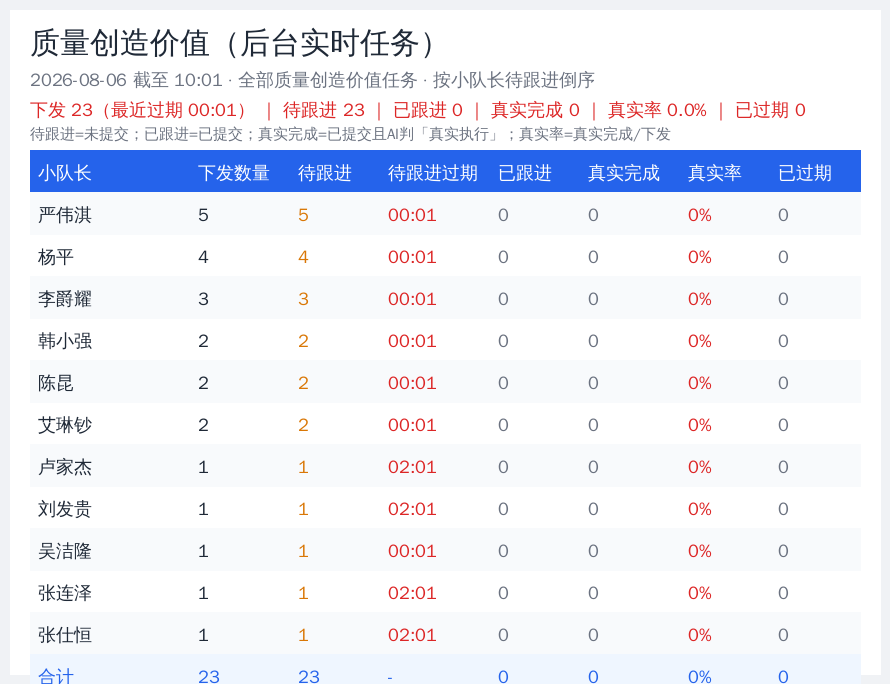Click the red summary 真实完成 0
Viewport: 890px width, 684px height.
coord(535,110)
